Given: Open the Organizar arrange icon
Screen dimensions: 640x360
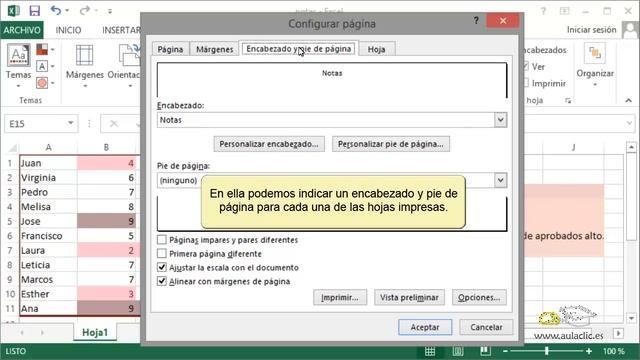Looking at the screenshot, I should [595, 54].
